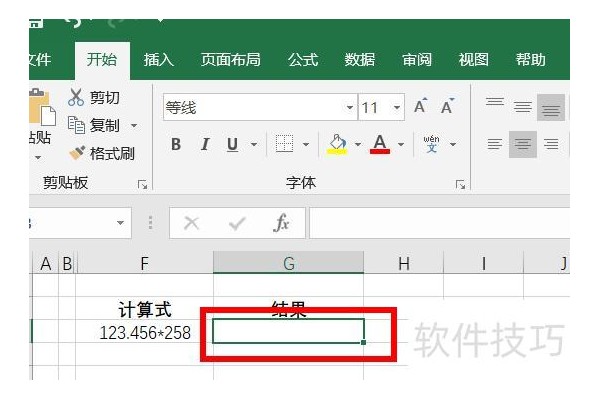600x400 pixels.
Task: Switch to the 插入 (Insert) tab
Action: click(158, 60)
